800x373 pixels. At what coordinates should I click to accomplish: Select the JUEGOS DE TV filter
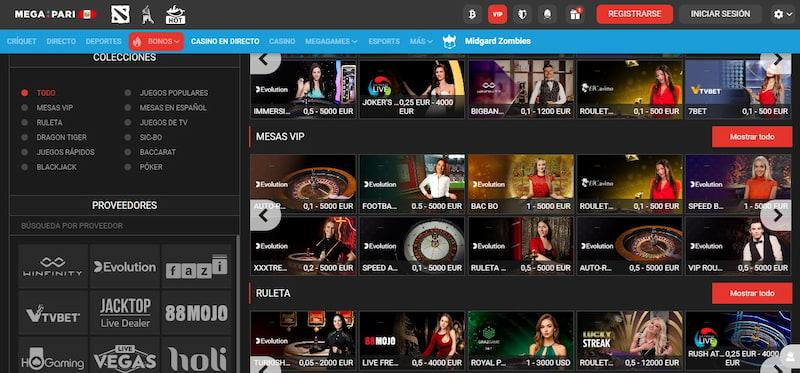click(x=157, y=122)
